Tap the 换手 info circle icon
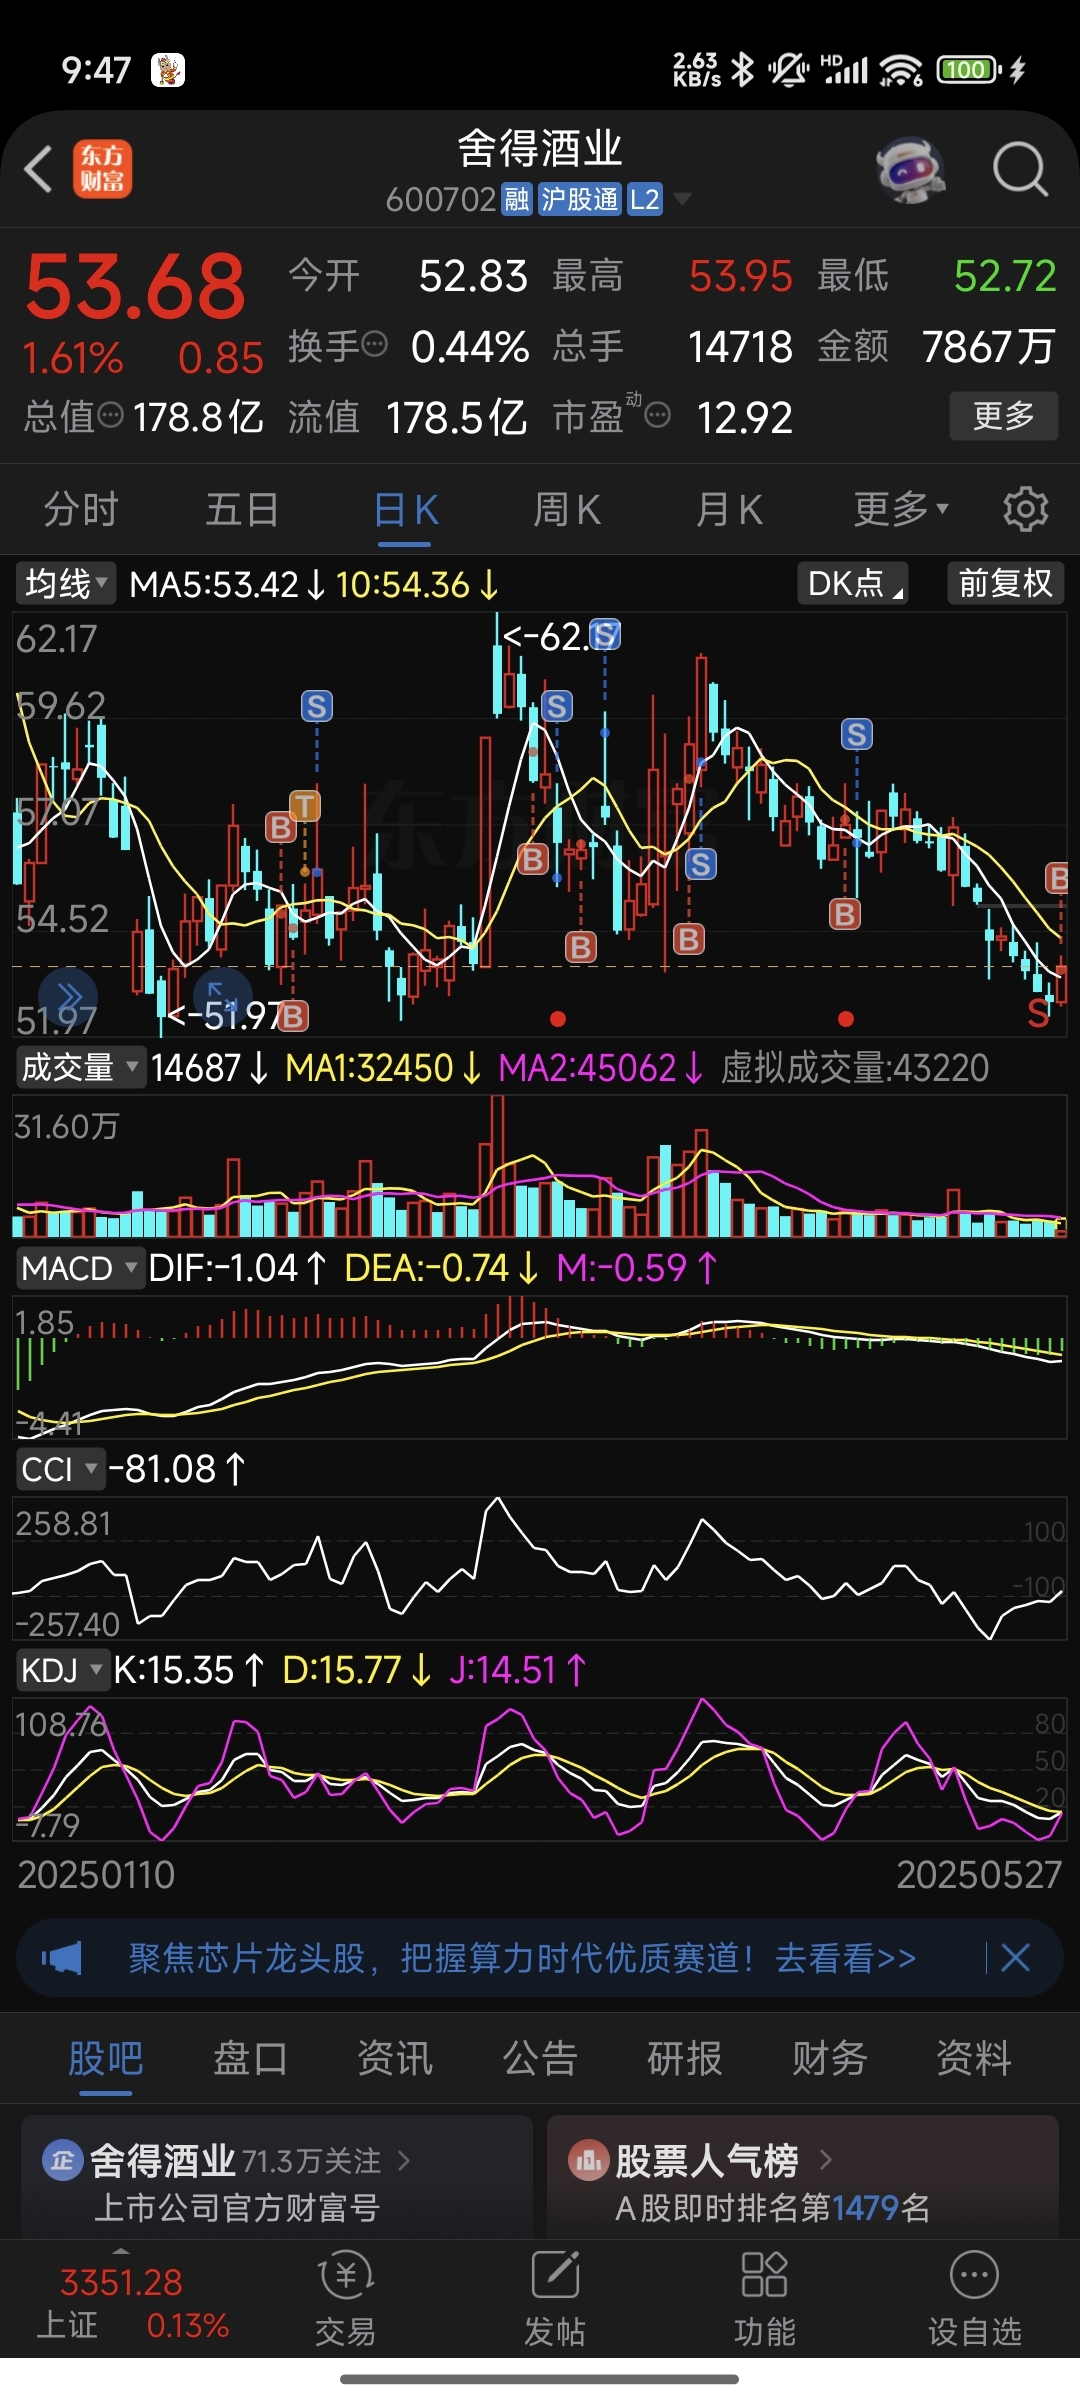Image resolution: width=1080 pixels, height=2400 pixels. coord(374,345)
